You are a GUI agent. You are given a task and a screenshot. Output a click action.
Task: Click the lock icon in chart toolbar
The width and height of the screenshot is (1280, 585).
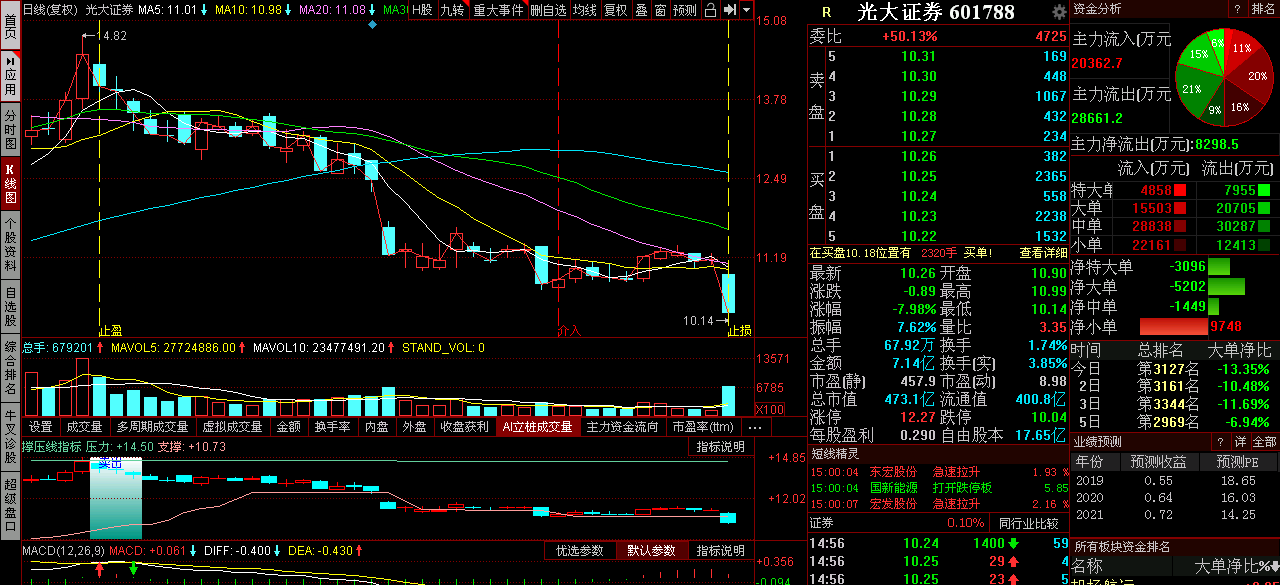(711, 10)
